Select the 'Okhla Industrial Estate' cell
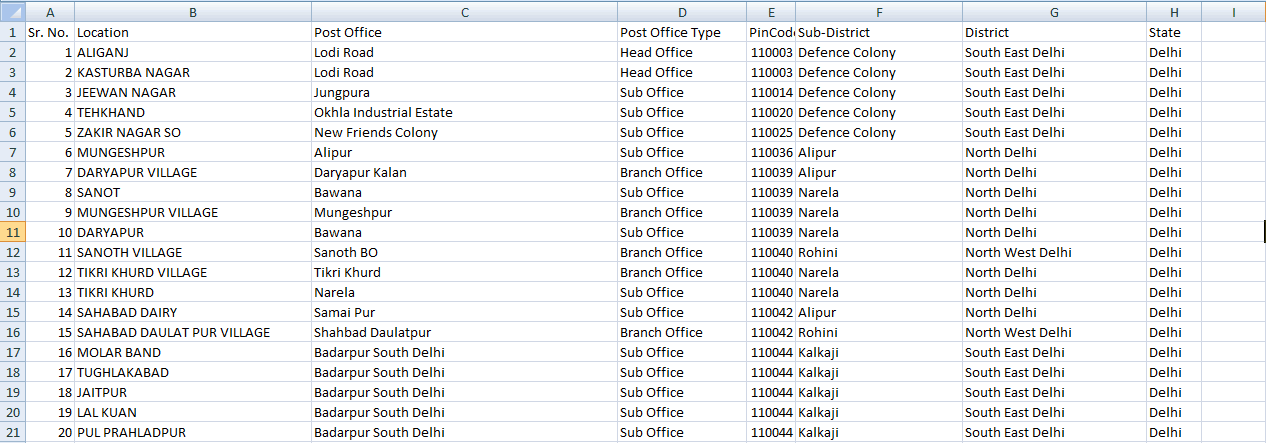1266x443 pixels. click(464, 112)
